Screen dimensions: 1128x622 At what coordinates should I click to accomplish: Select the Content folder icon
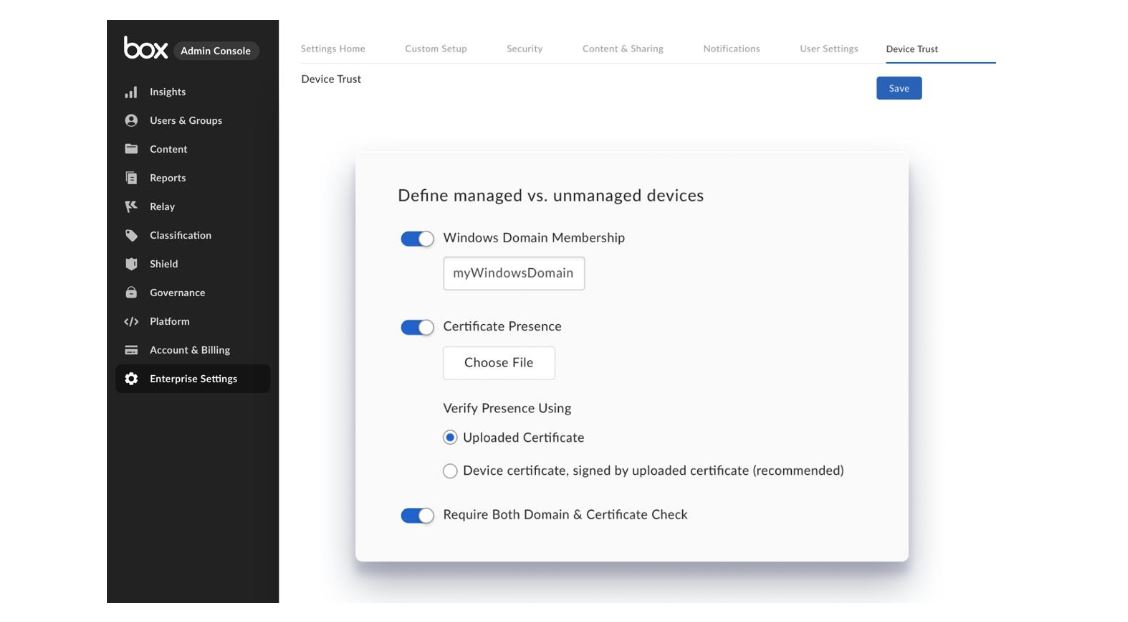[131, 149]
